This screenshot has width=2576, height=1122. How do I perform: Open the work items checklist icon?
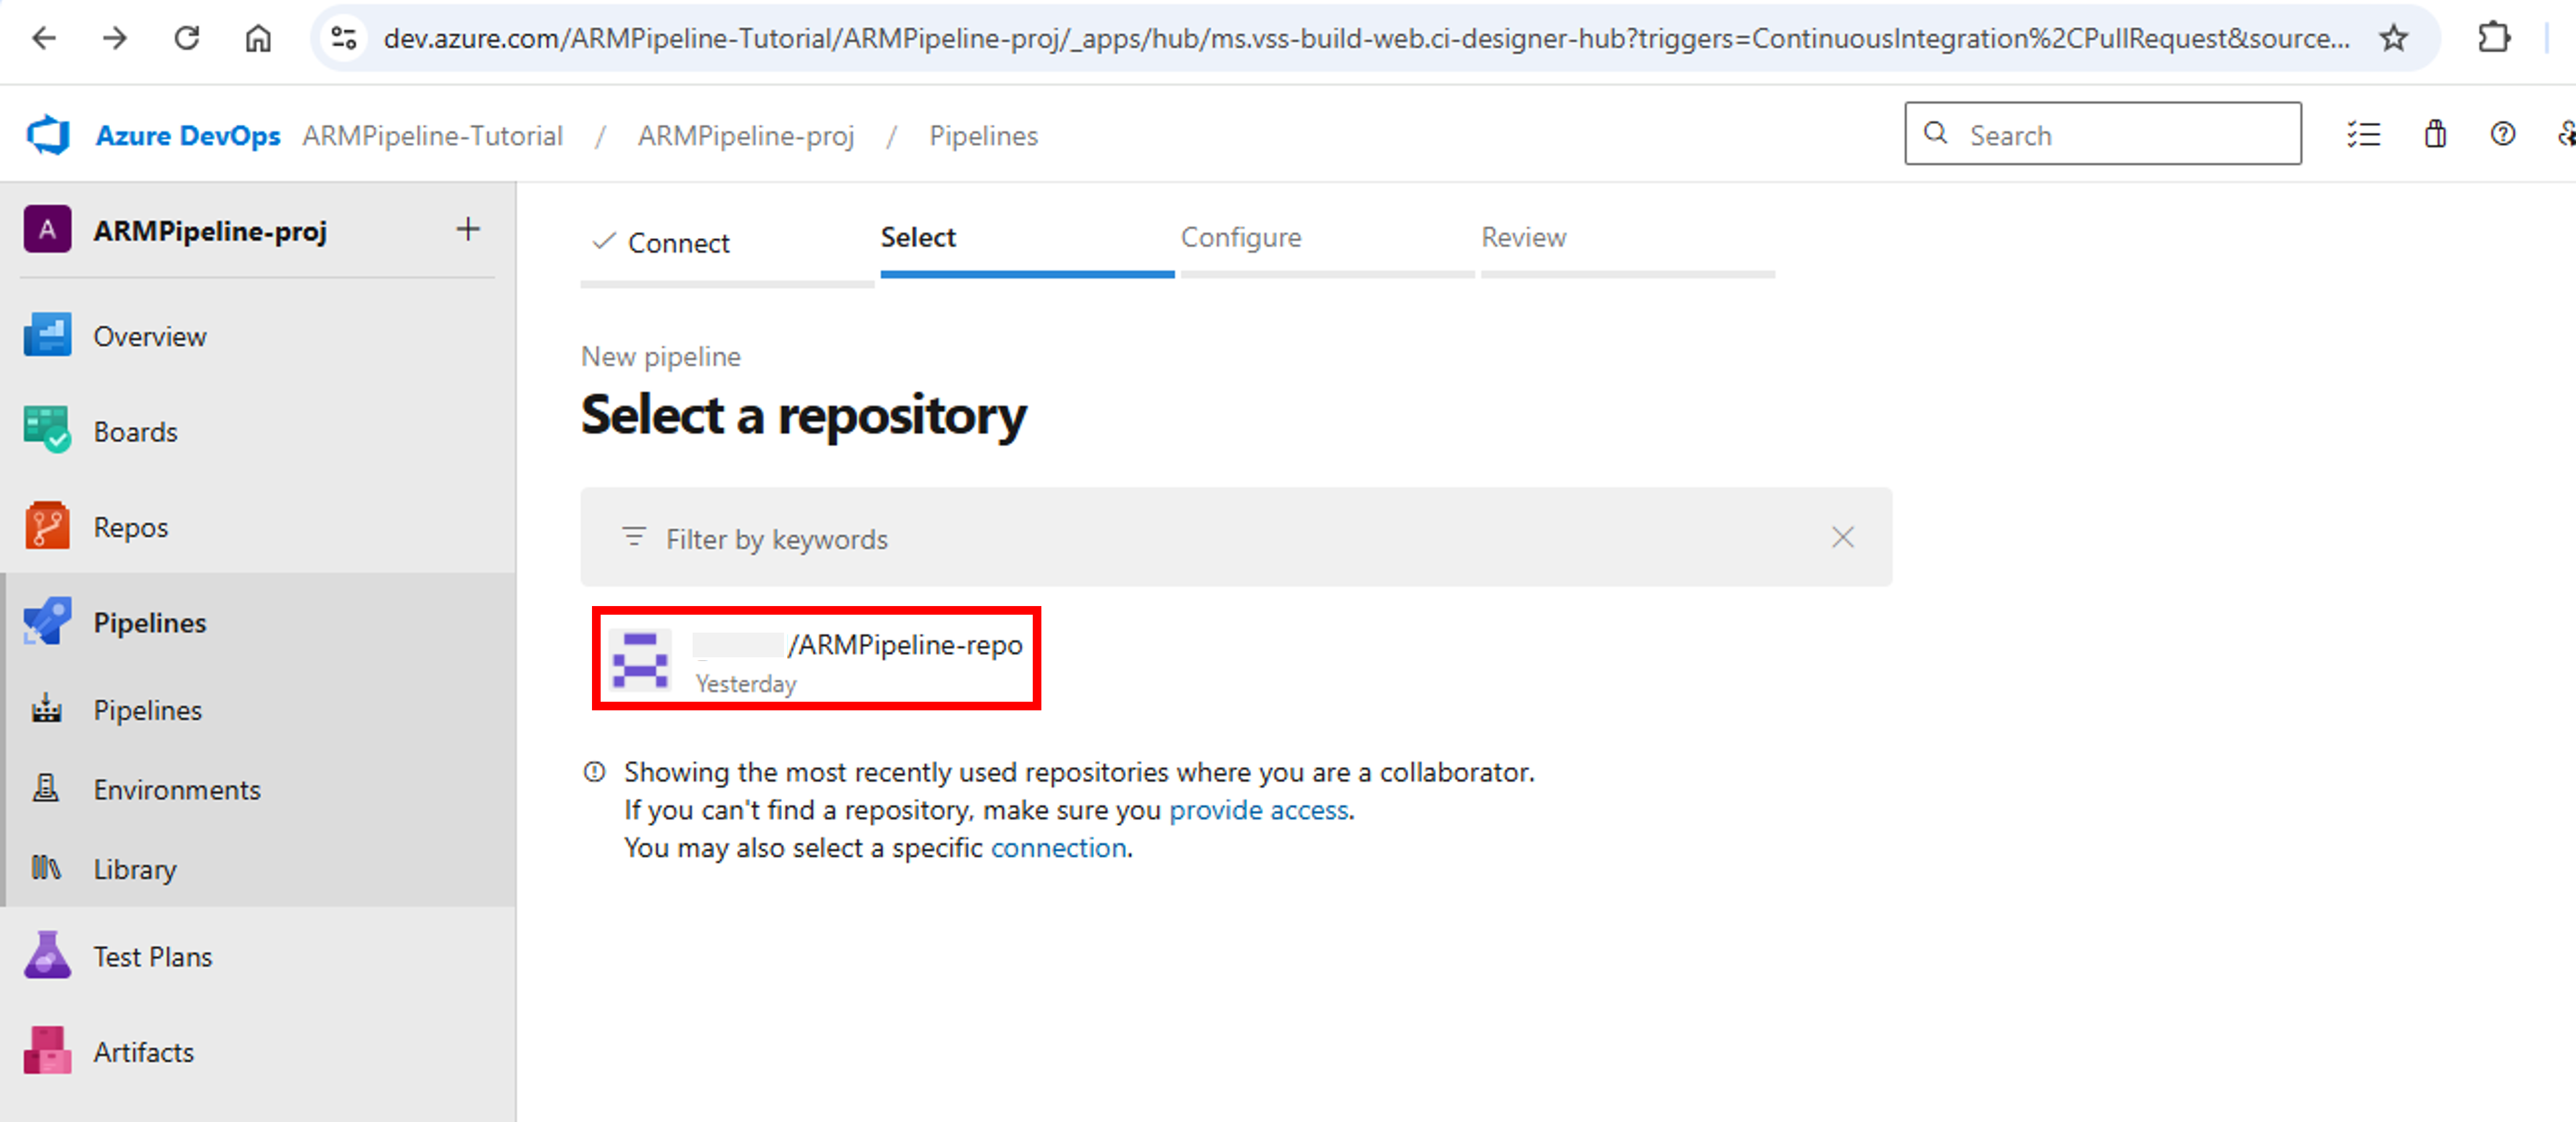(x=2364, y=134)
